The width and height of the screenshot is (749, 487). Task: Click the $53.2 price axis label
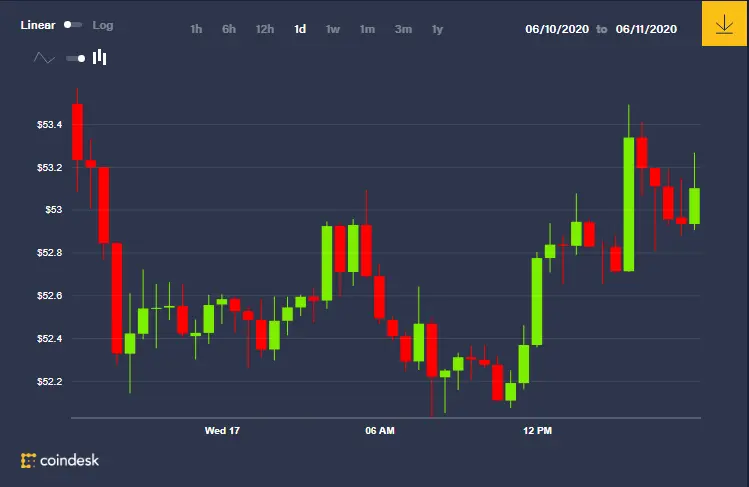coord(49,168)
